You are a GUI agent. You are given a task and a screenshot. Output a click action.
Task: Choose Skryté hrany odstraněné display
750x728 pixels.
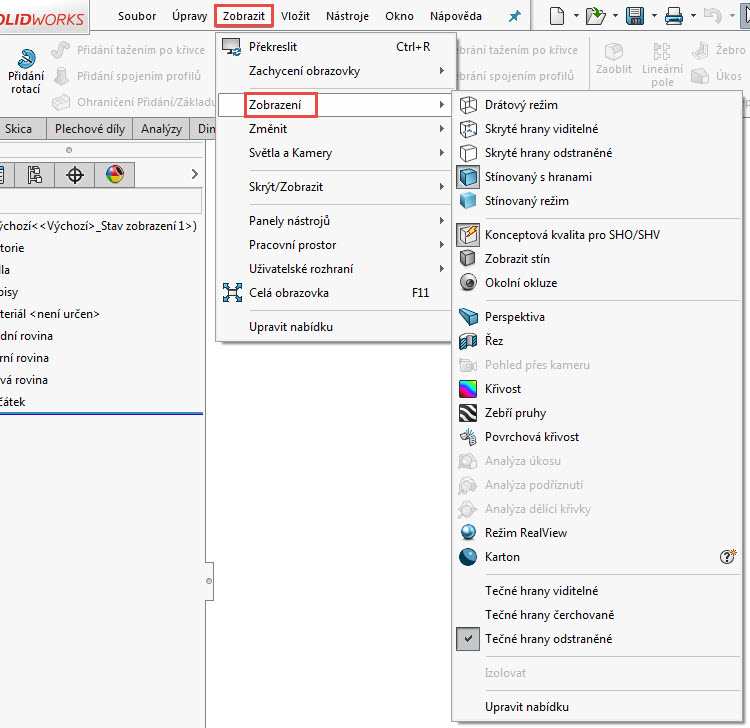pyautogui.click(x=596, y=153)
